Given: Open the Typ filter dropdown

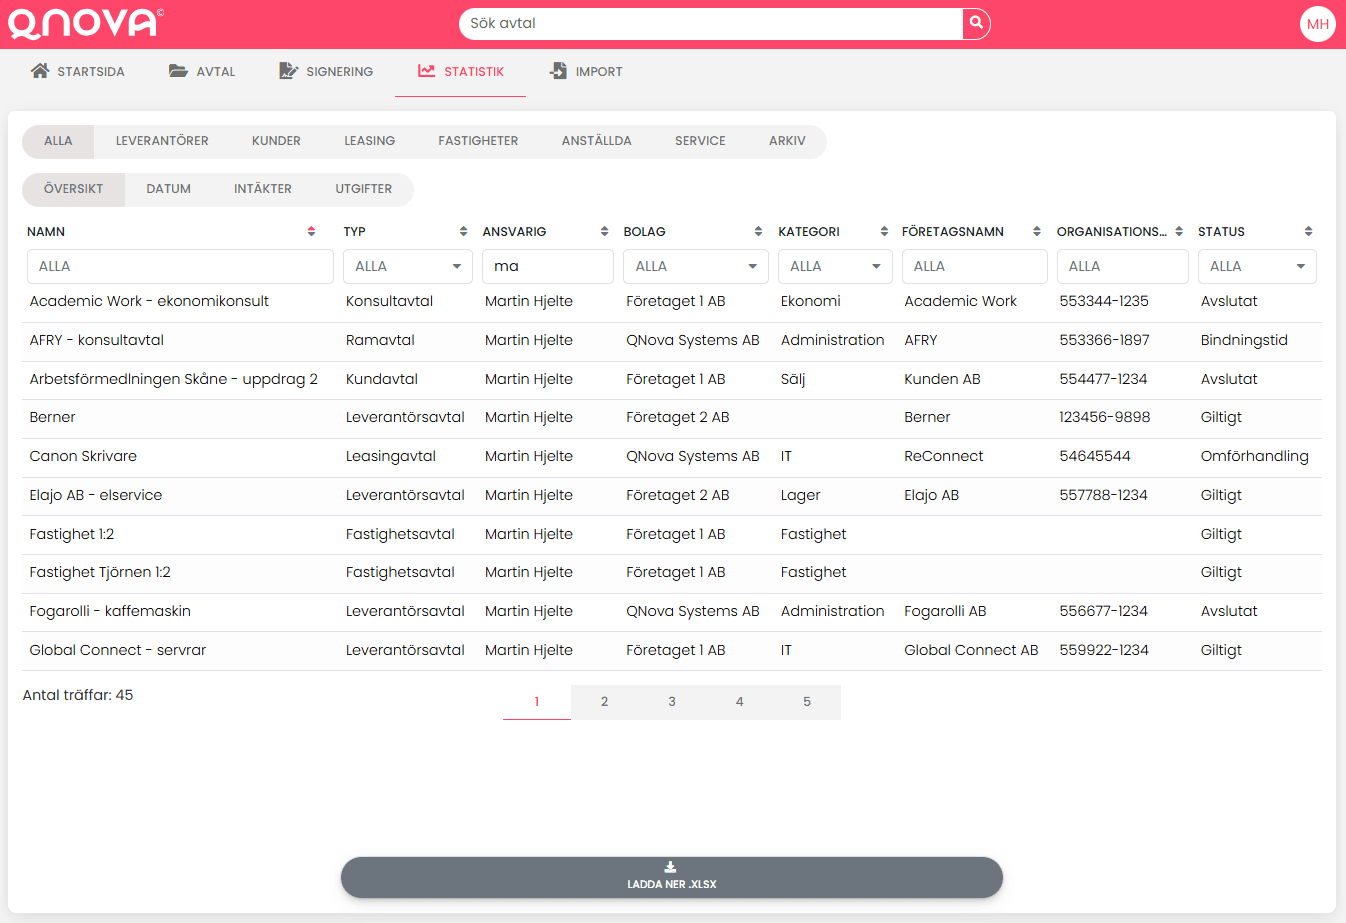Looking at the screenshot, I should [408, 266].
